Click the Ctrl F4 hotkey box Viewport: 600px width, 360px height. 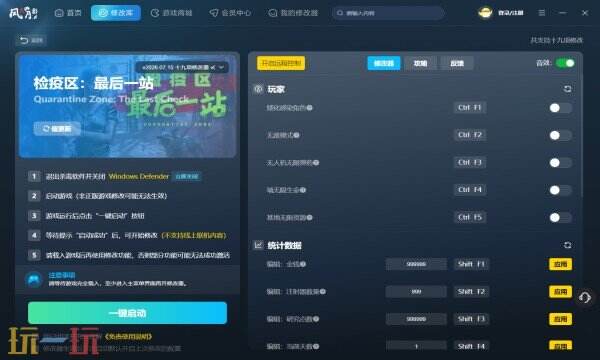point(470,190)
